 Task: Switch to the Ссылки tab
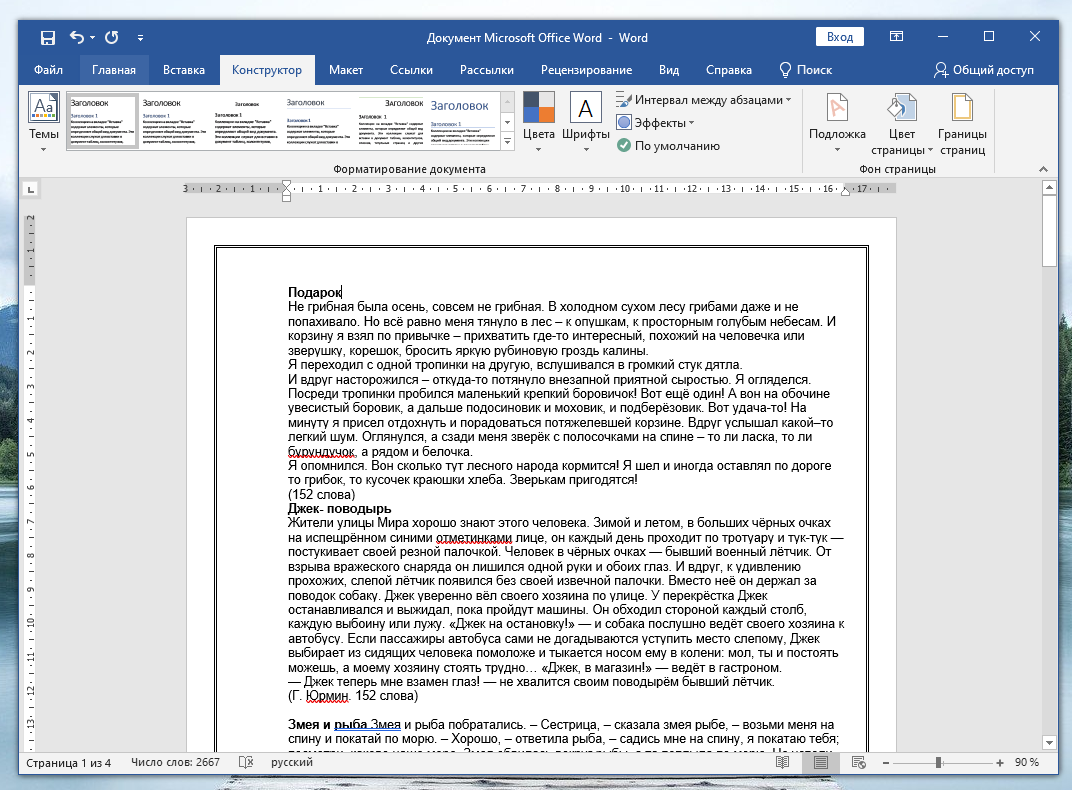pos(411,70)
